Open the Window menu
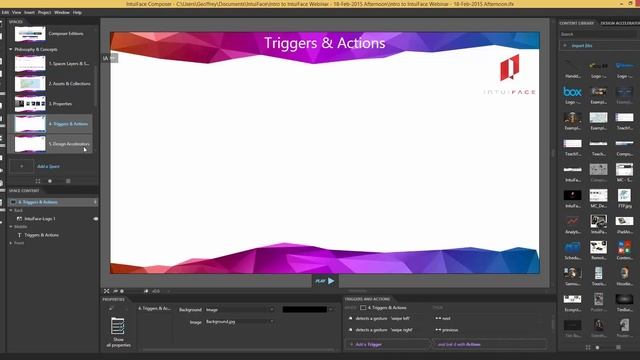The height and width of the screenshot is (360, 640). pos(62,12)
